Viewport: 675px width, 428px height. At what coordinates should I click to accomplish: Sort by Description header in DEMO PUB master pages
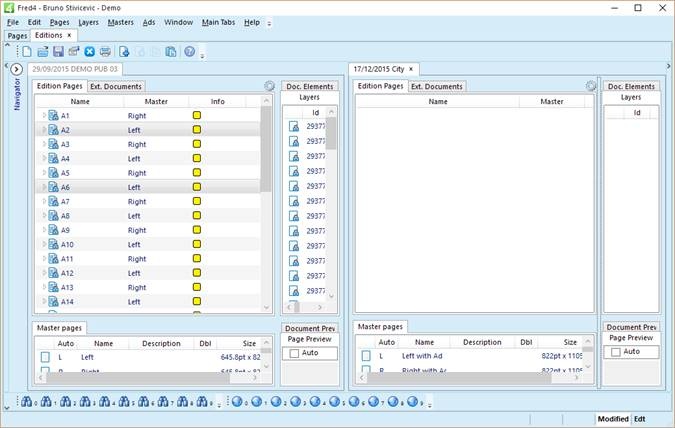(x=161, y=343)
